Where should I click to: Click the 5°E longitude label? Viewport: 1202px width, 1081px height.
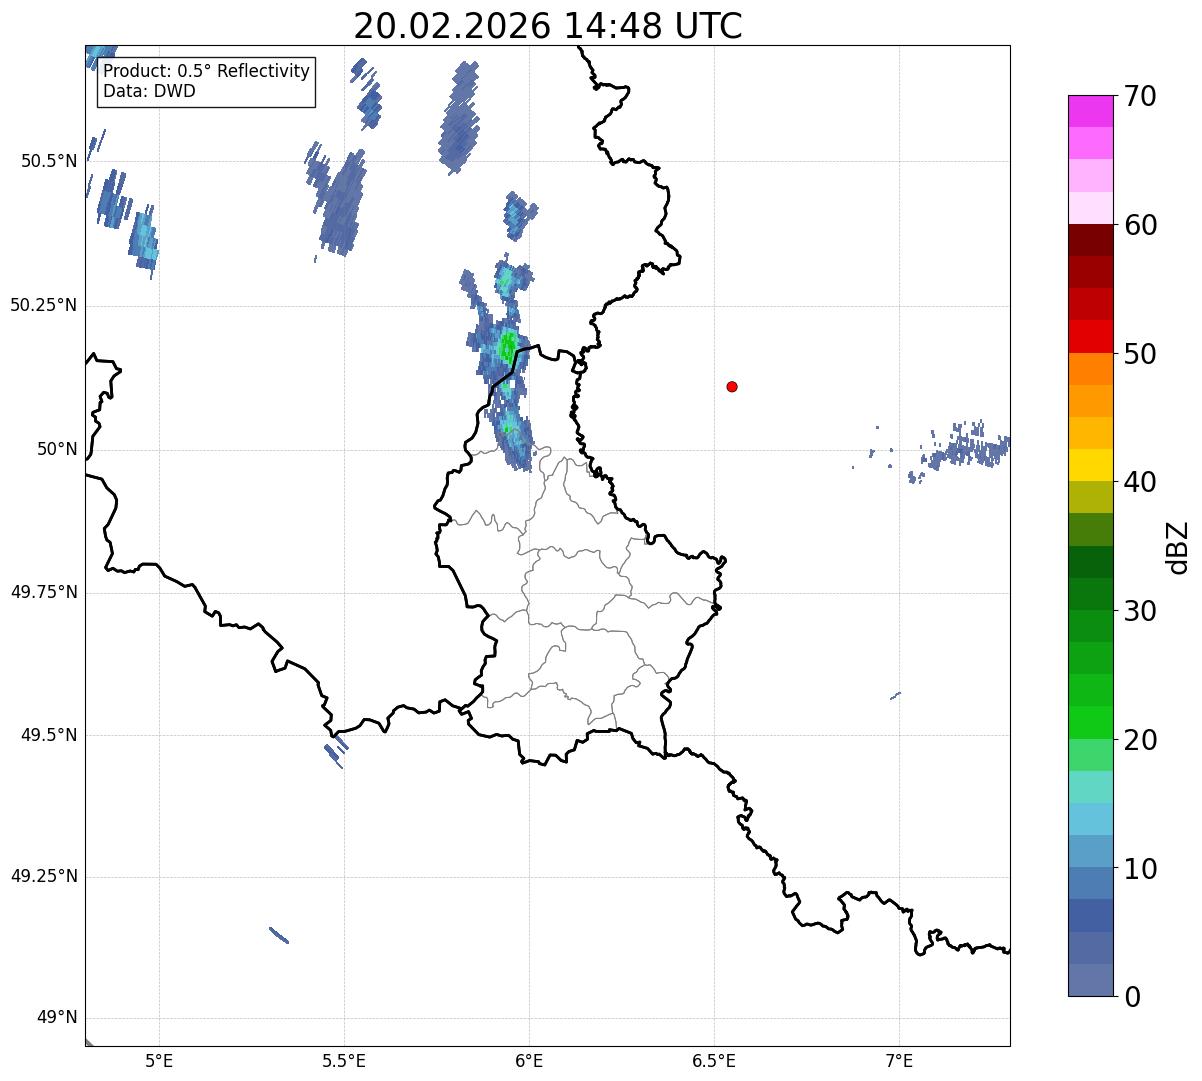[x=160, y=1061]
